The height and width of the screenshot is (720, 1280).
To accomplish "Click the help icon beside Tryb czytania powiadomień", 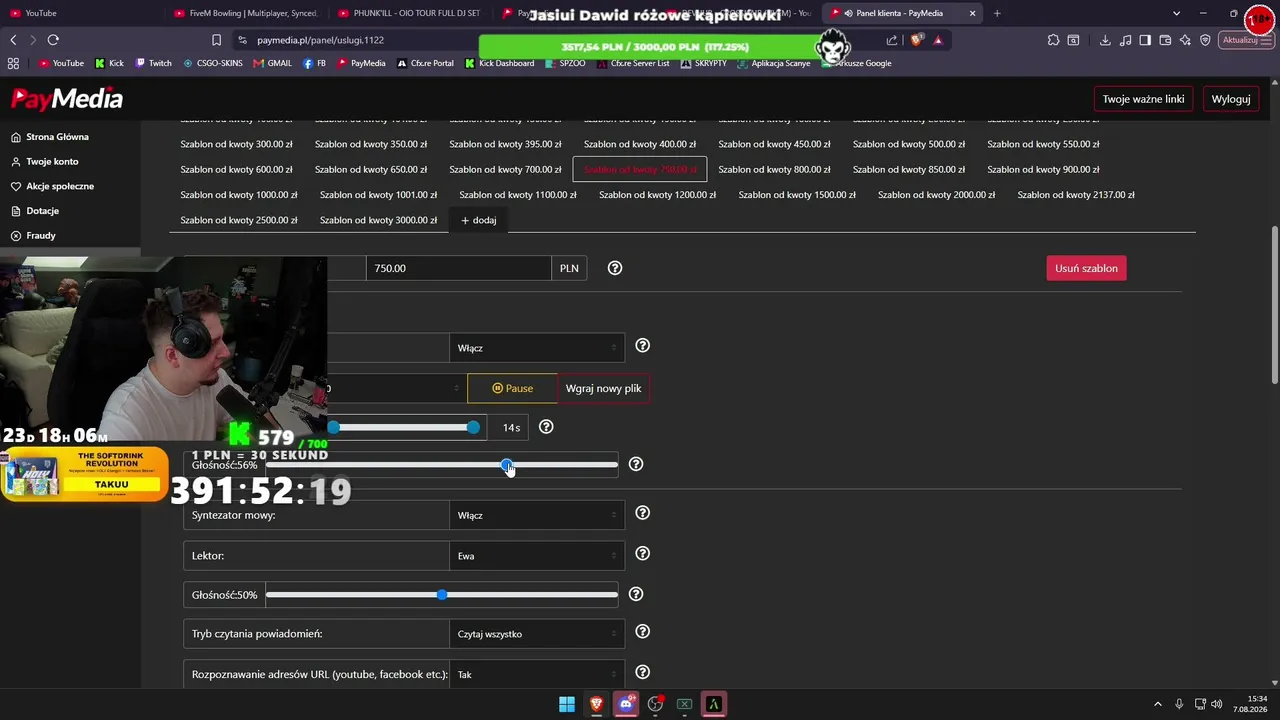I will pyautogui.click(x=643, y=632).
